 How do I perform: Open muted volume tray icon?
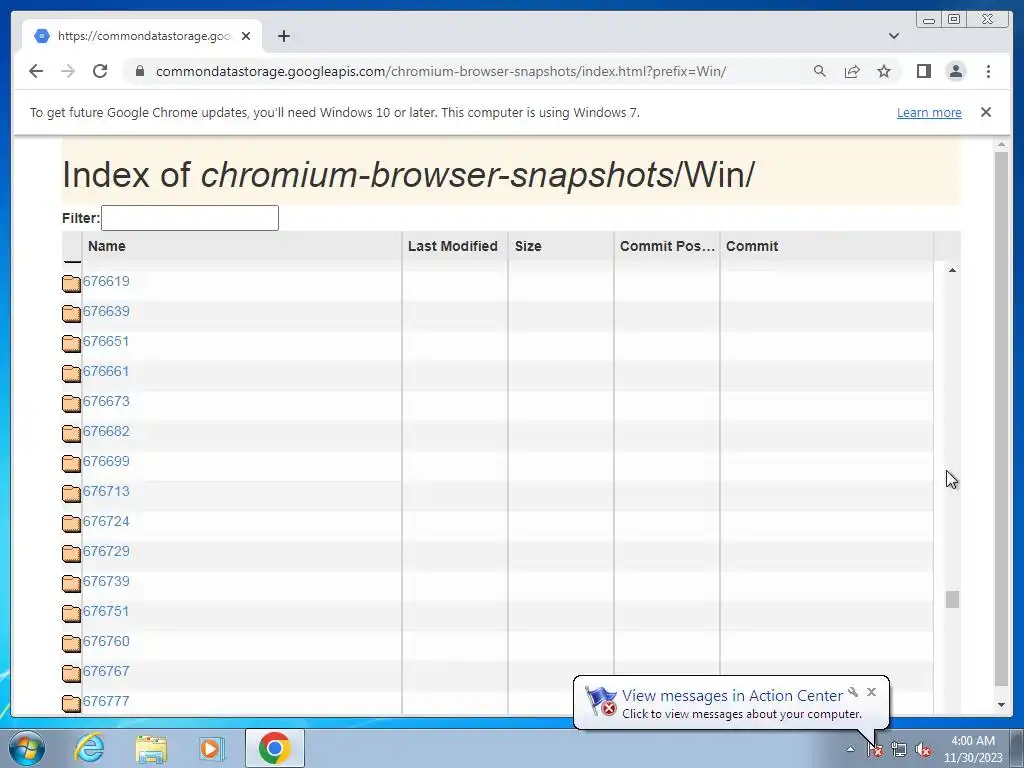click(923, 750)
